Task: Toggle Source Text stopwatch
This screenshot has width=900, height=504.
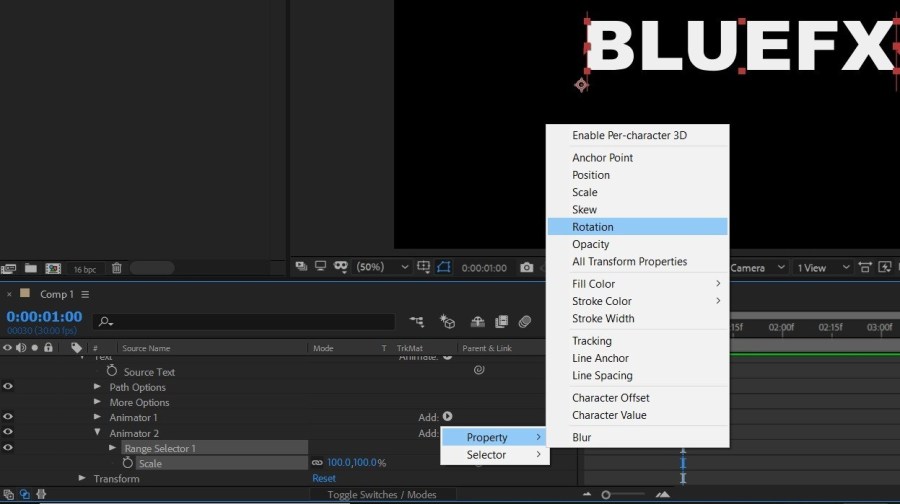Action: (112, 371)
